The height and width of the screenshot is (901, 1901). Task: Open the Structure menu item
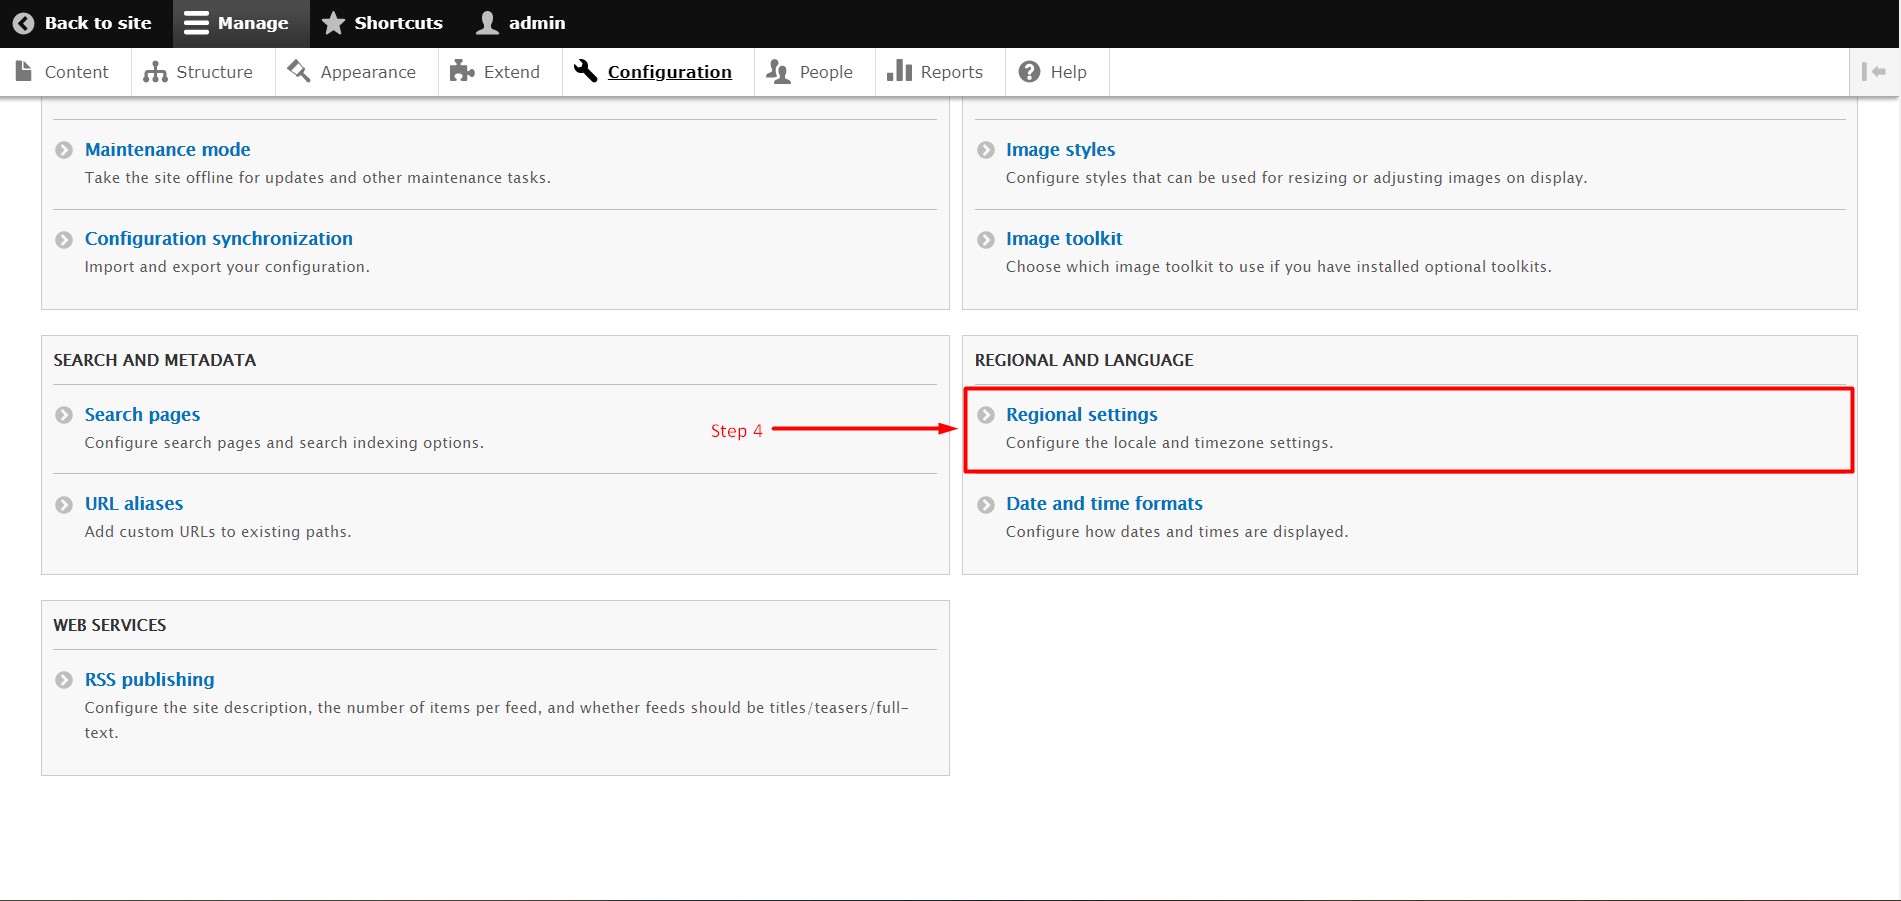point(214,72)
